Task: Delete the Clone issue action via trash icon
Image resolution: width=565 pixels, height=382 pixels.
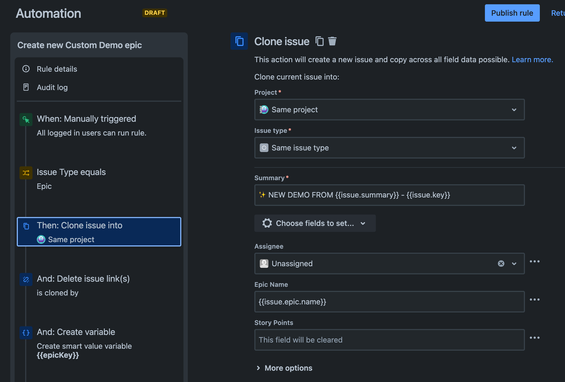Action: 332,41
